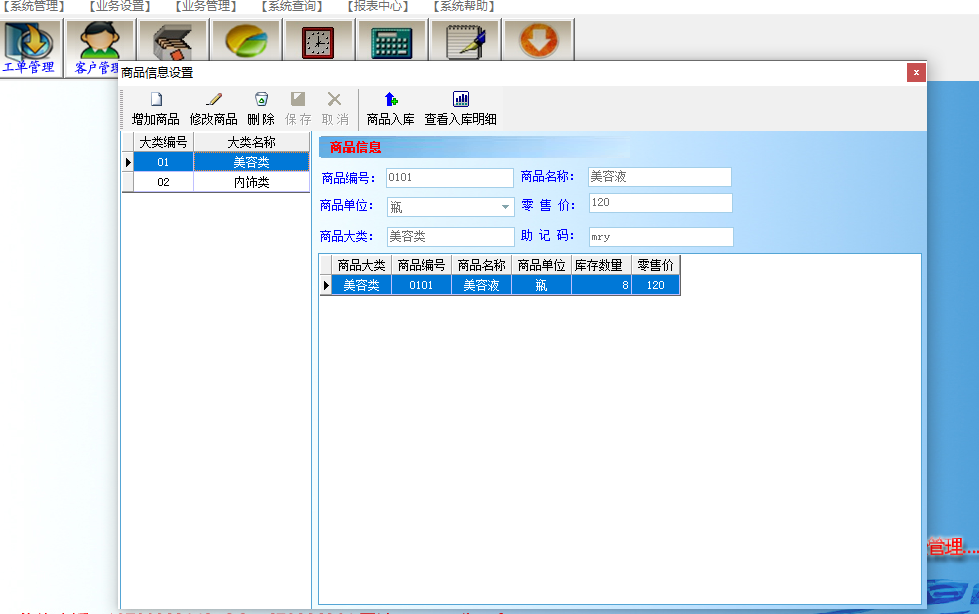Viewport: 979px width, 614px height.
Task: Click the 商品名称 column header in product grid
Action: pyautogui.click(x=481, y=265)
